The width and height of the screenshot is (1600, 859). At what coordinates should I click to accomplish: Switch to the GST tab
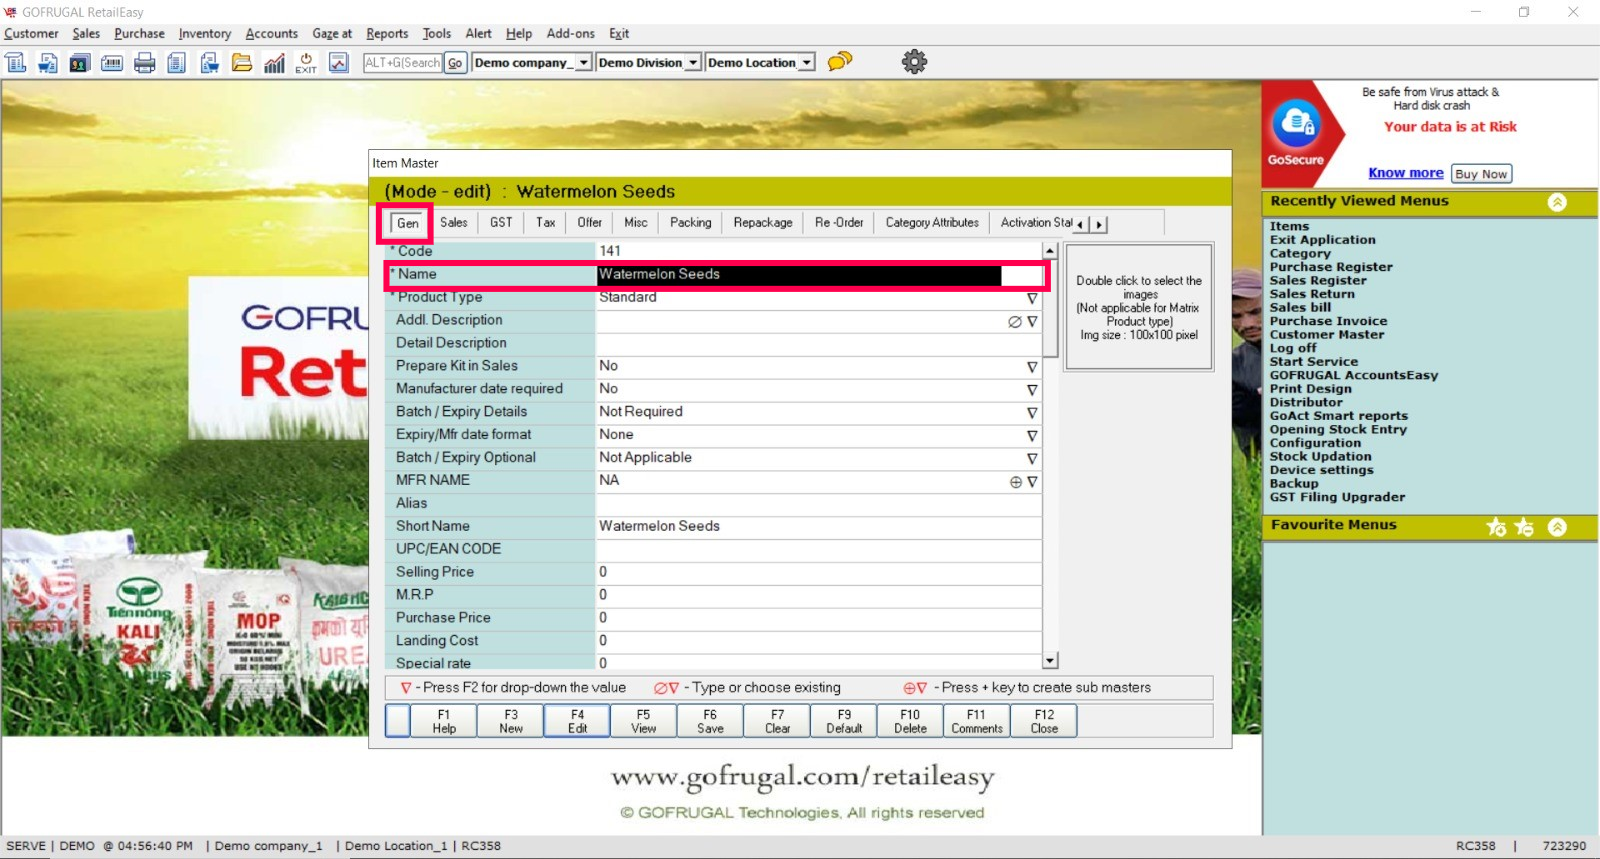click(501, 223)
